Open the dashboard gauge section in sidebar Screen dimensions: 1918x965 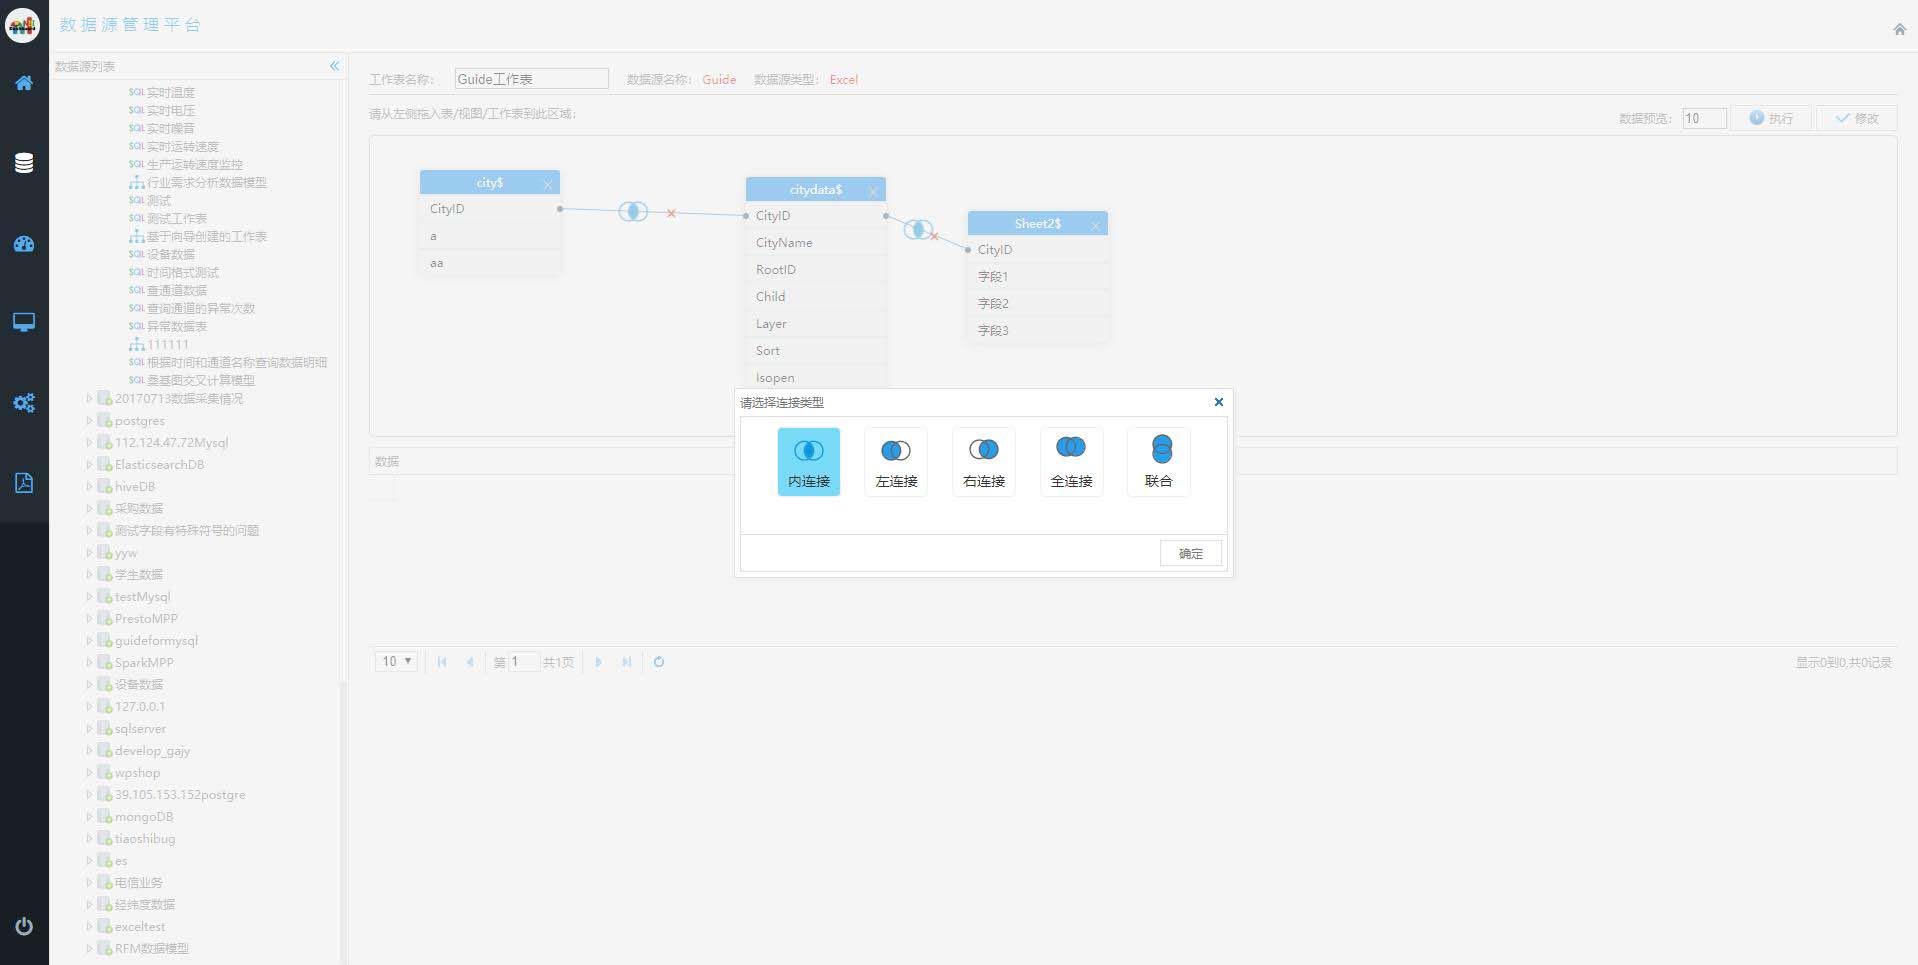(x=24, y=244)
